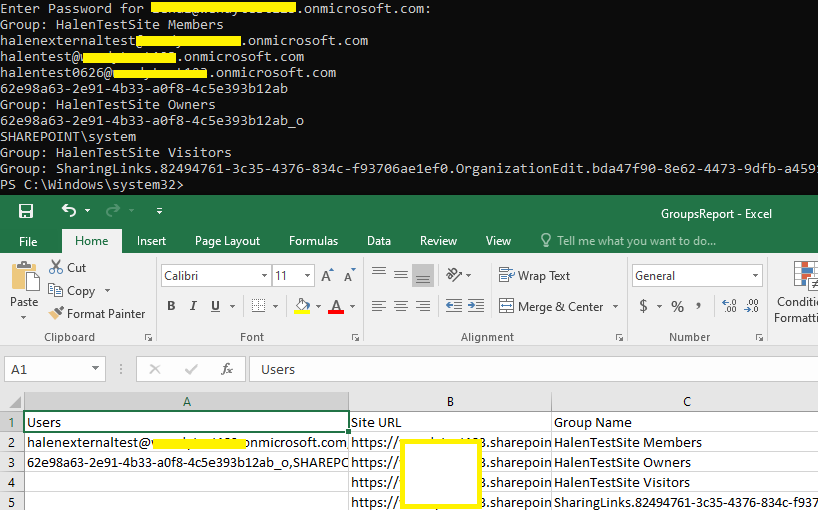Open the Alignment dialog launcher
Screen dimensions: 818x515
(619, 338)
